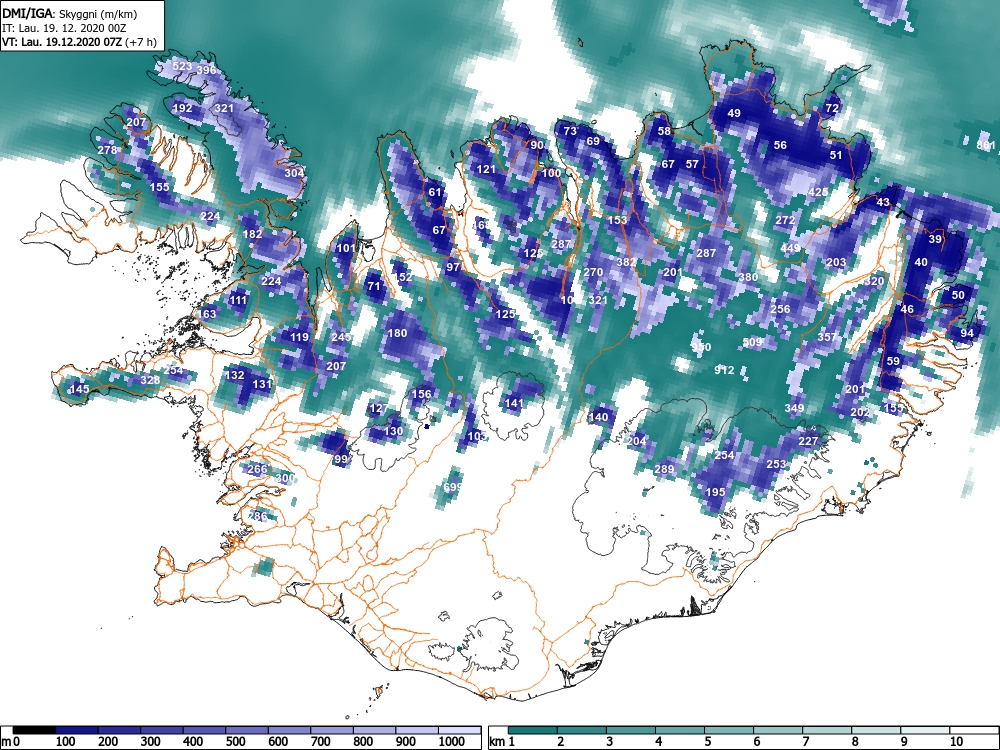The height and width of the screenshot is (750, 1000).
Task: Select the map value 69
Action: pos(593,141)
